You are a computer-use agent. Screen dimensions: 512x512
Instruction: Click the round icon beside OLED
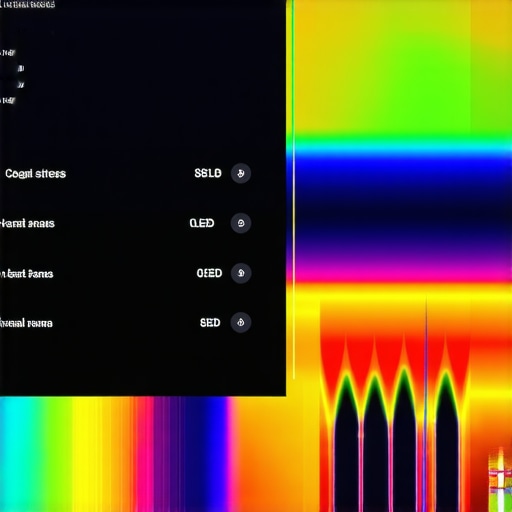(x=241, y=223)
